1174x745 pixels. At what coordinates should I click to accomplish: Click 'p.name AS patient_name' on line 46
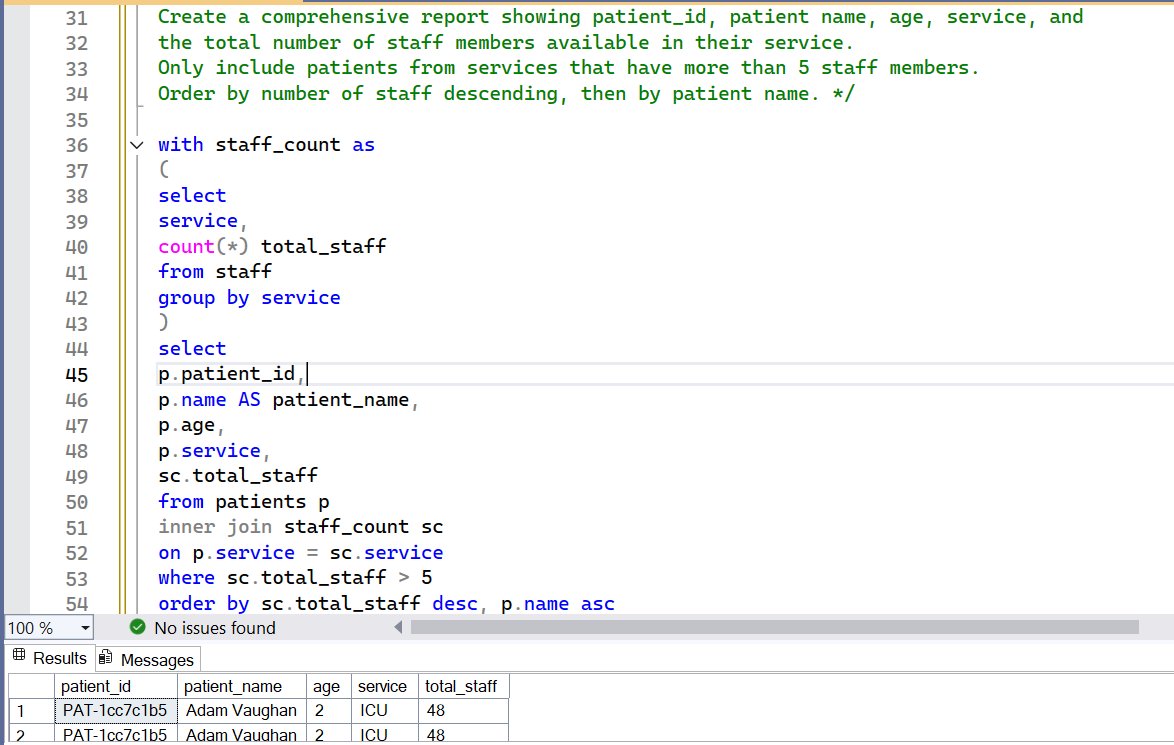point(284,400)
